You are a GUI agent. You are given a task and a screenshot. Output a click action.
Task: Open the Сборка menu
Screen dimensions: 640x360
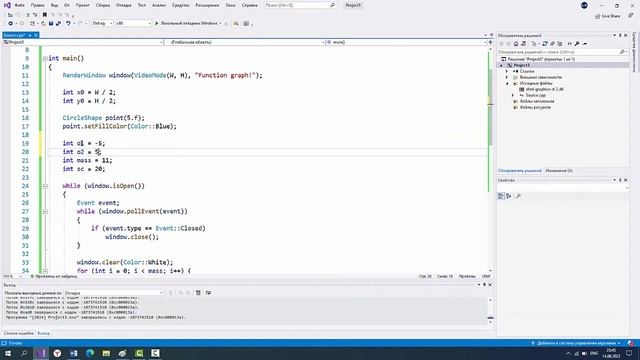[x=102, y=5]
